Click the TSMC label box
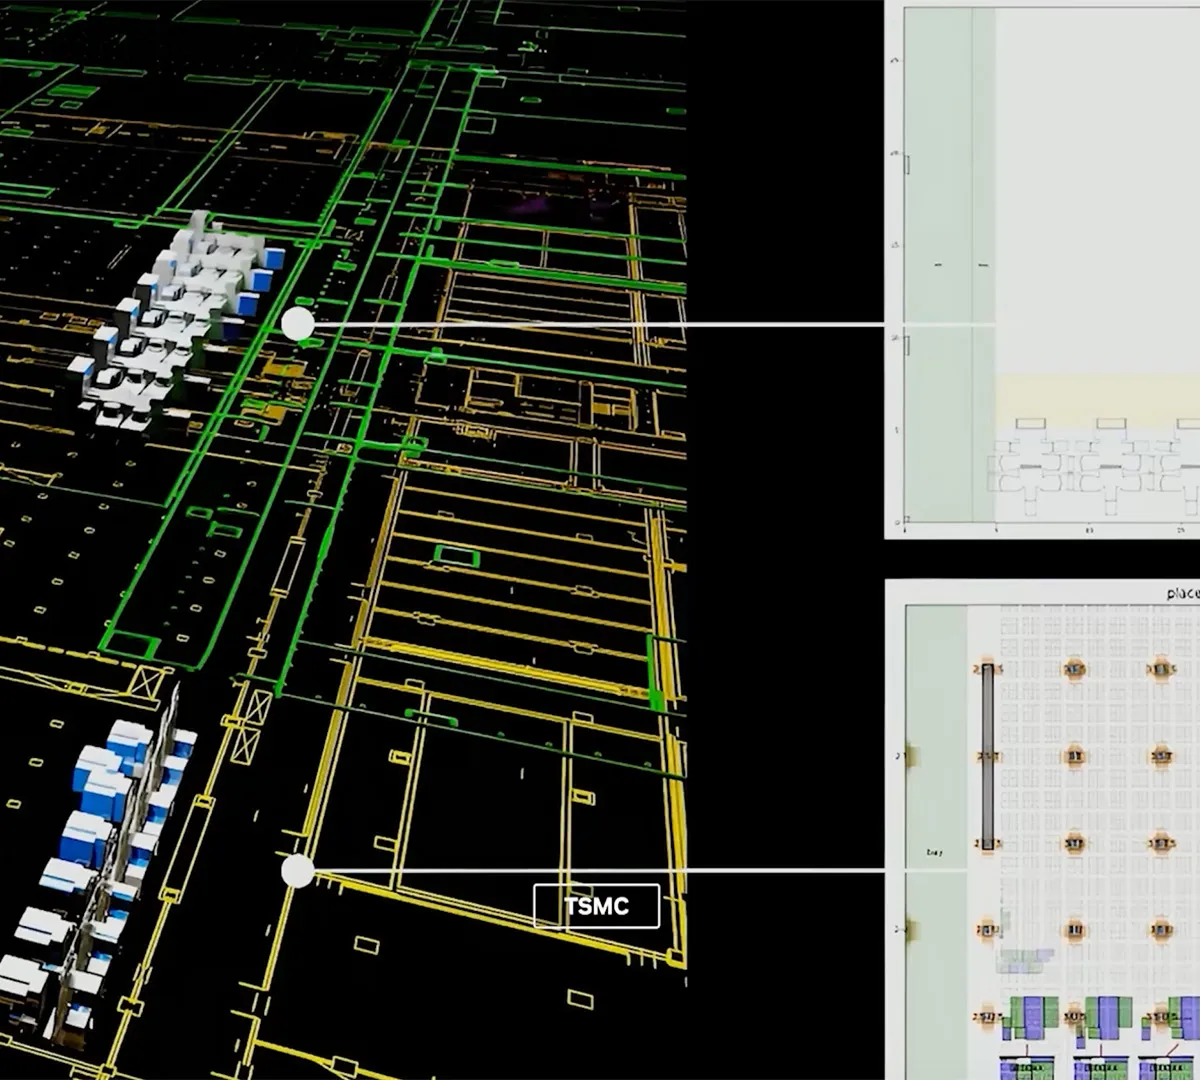1200x1080 pixels. [x=596, y=906]
